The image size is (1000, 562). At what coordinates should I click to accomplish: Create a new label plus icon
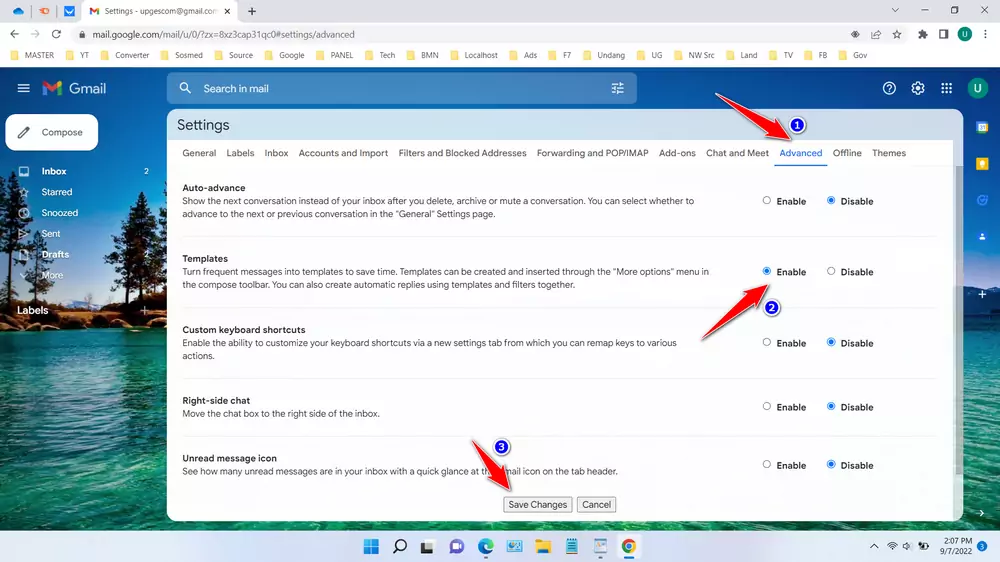[145, 311]
